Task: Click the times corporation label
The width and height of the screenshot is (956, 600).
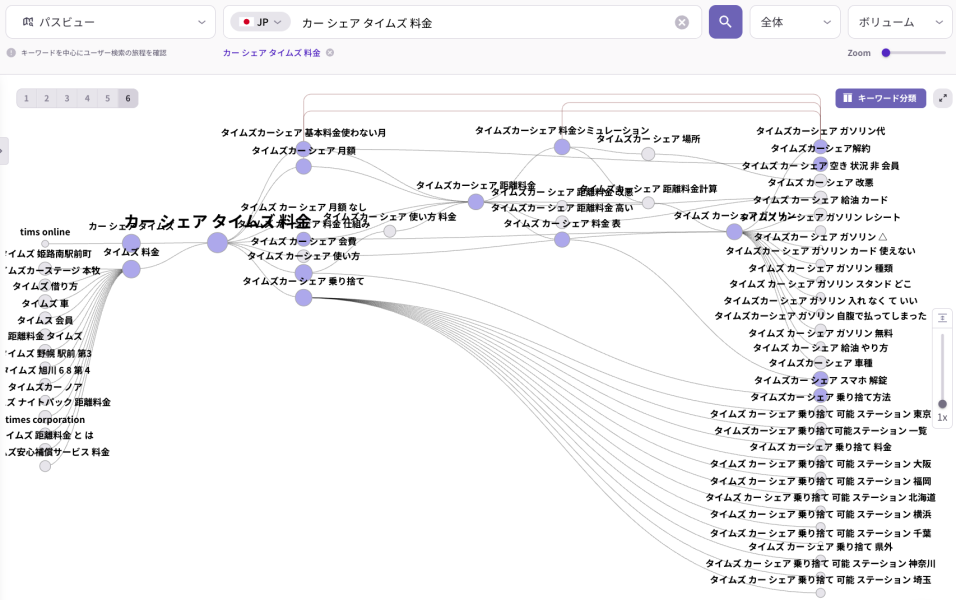Action: (45, 420)
